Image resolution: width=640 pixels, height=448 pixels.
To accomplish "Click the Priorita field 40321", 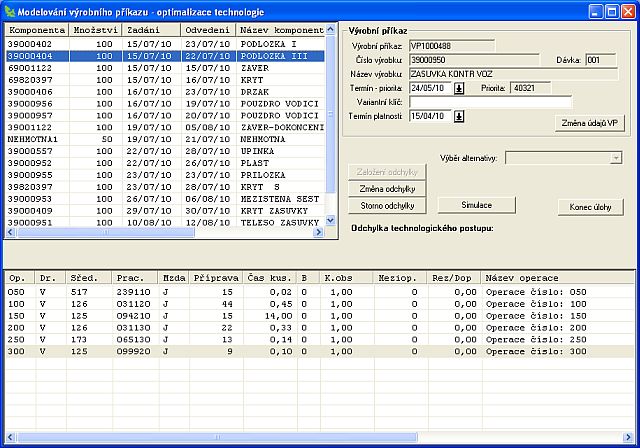I will click(x=531, y=88).
